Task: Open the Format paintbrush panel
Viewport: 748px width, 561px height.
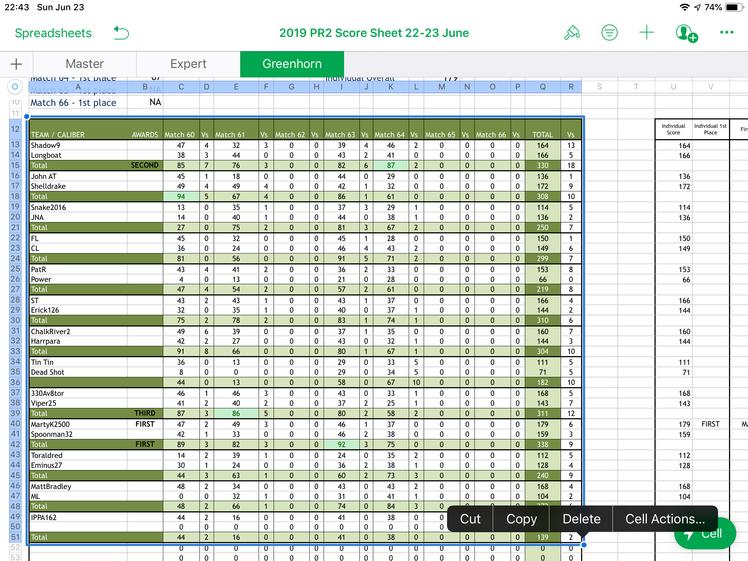Action: click(x=572, y=33)
